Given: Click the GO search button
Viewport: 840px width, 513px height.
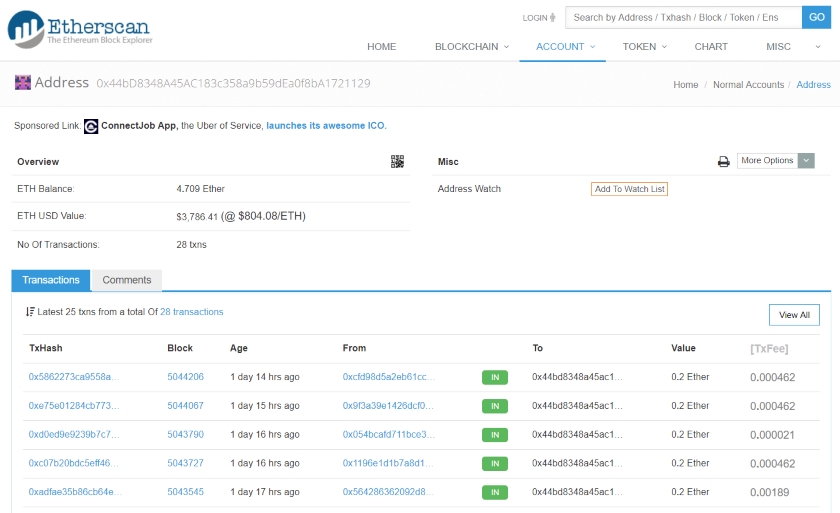Looking at the screenshot, I should pos(816,17).
